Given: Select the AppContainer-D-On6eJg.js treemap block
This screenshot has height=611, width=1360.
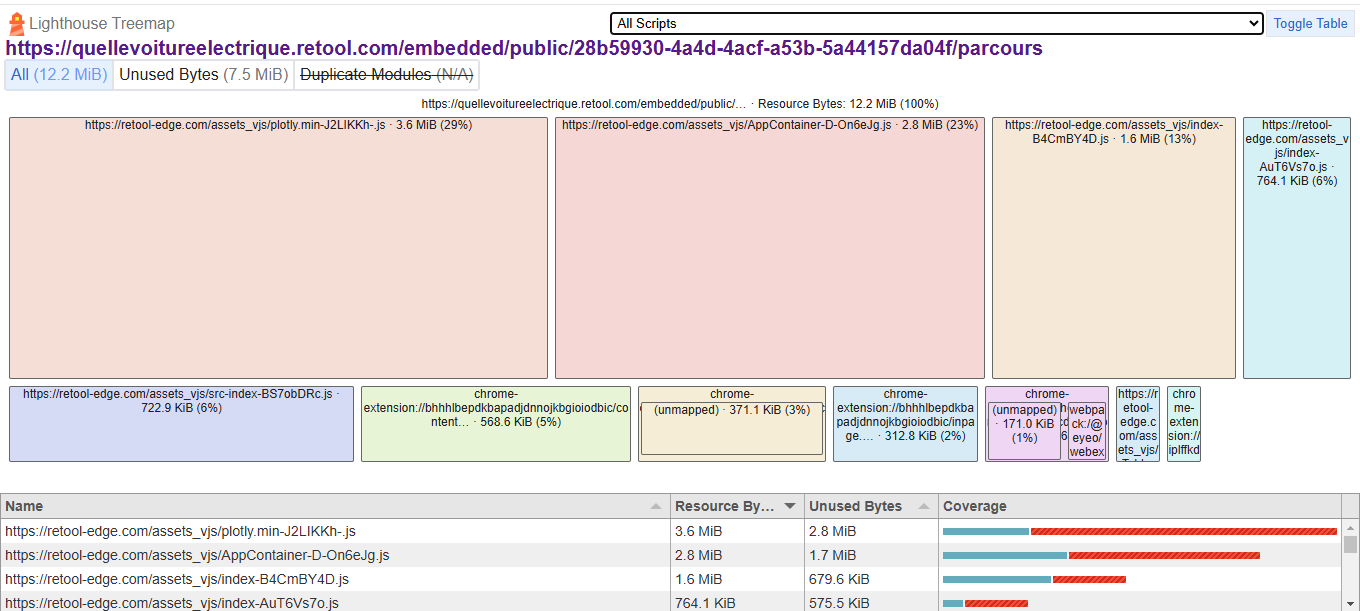Looking at the screenshot, I should pyautogui.click(x=769, y=250).
